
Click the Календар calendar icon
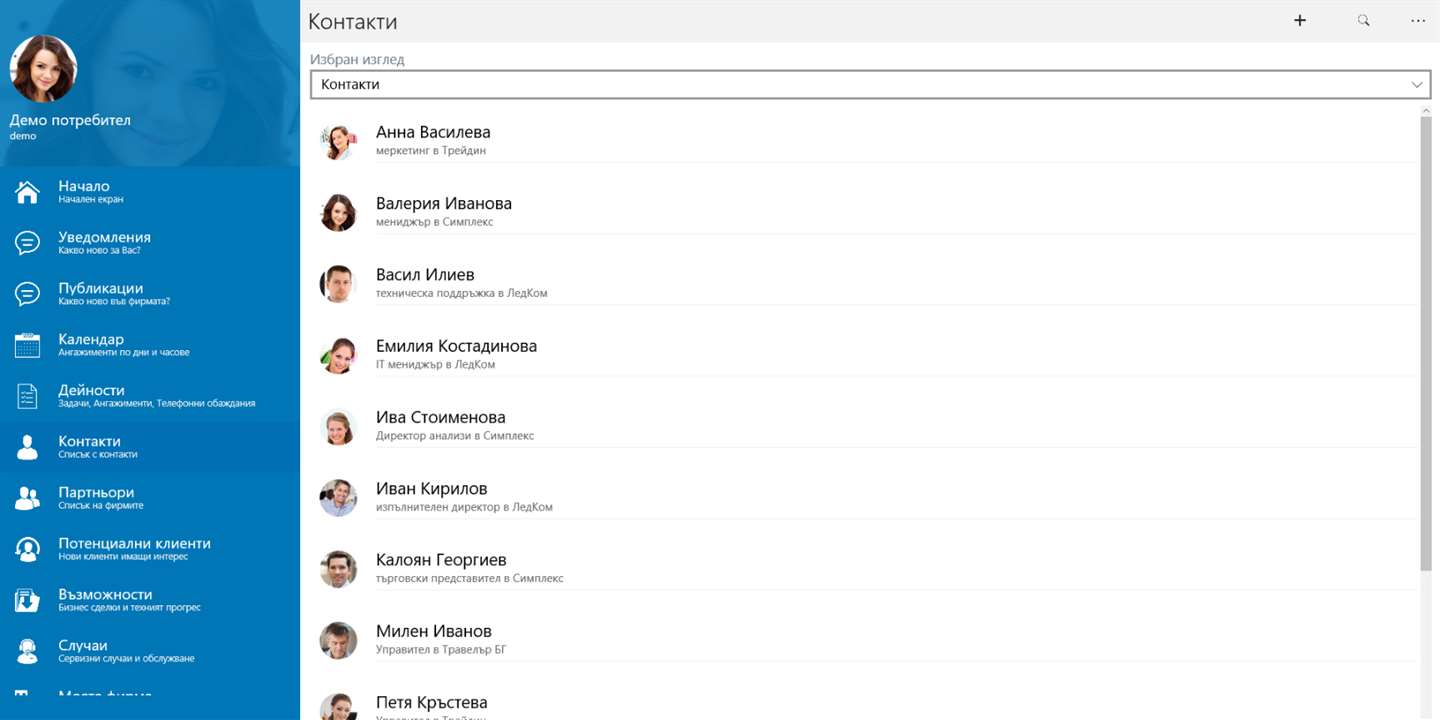click(x=27, y=345)
